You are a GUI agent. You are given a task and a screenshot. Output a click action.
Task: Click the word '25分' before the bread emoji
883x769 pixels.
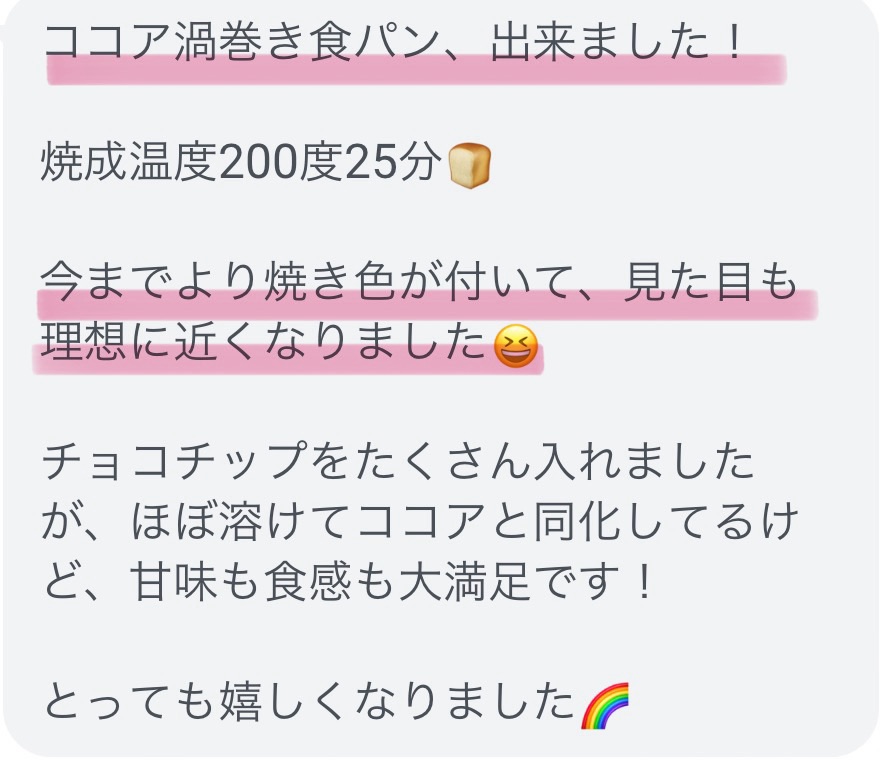pyautogui.click(x=392, y=163)
